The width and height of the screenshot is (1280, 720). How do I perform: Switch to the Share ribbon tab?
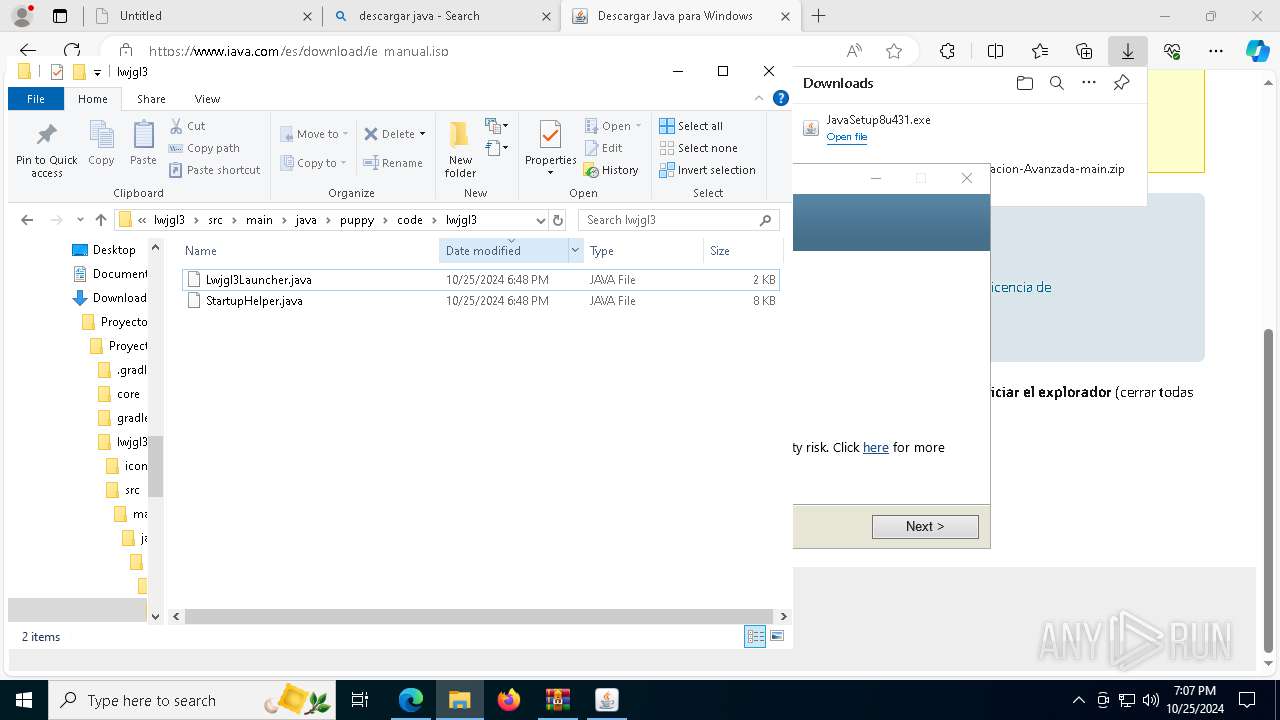(151, 99)
